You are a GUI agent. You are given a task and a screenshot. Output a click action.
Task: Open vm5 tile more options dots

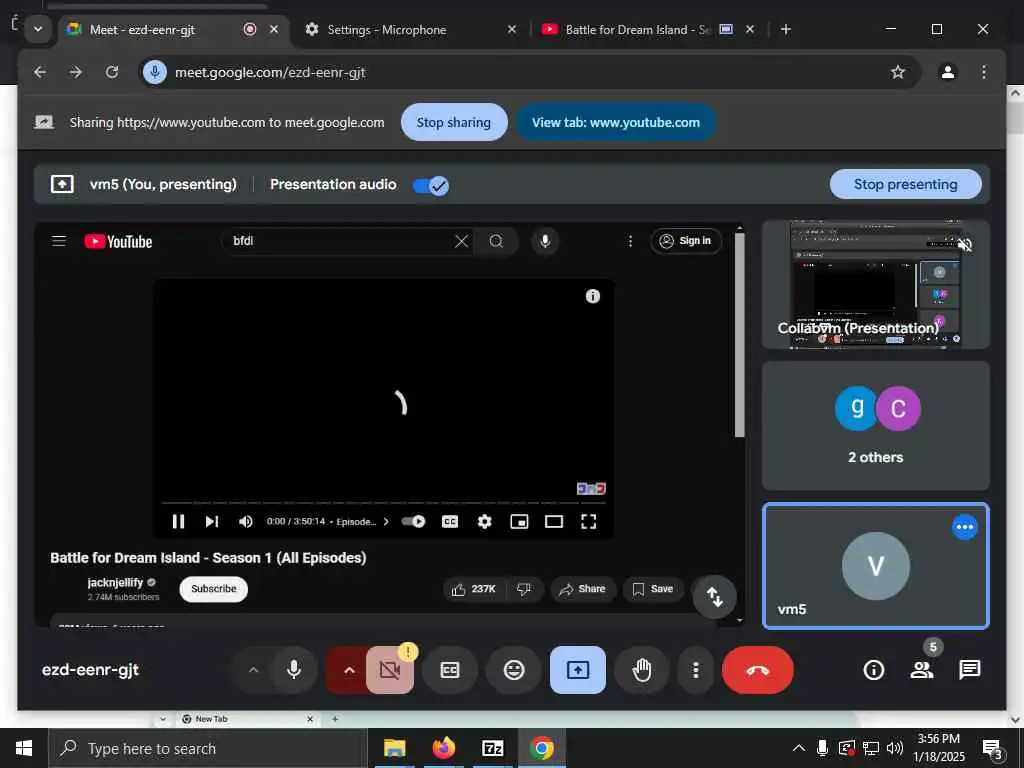point(965,527)
